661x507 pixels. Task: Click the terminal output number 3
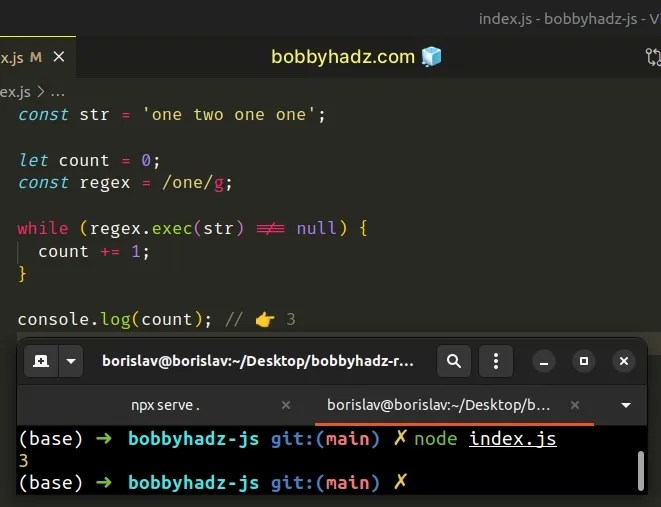[24, 461]
